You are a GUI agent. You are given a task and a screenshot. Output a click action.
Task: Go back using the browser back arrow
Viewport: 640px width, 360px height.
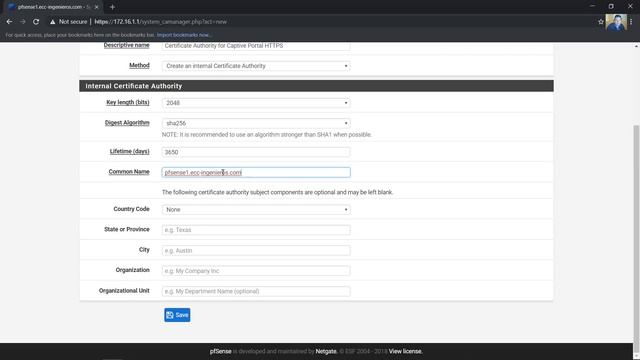pyautogui.click(x=9, y=22)
